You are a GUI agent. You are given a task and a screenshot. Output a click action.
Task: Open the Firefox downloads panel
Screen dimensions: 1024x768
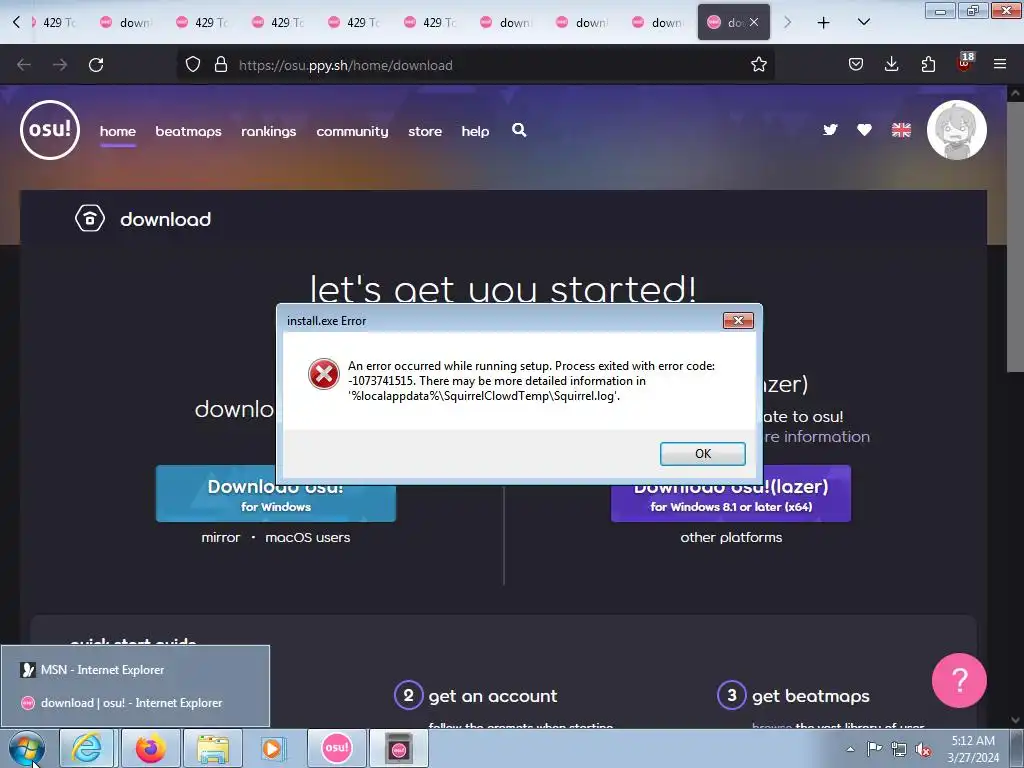click(891, 64)
